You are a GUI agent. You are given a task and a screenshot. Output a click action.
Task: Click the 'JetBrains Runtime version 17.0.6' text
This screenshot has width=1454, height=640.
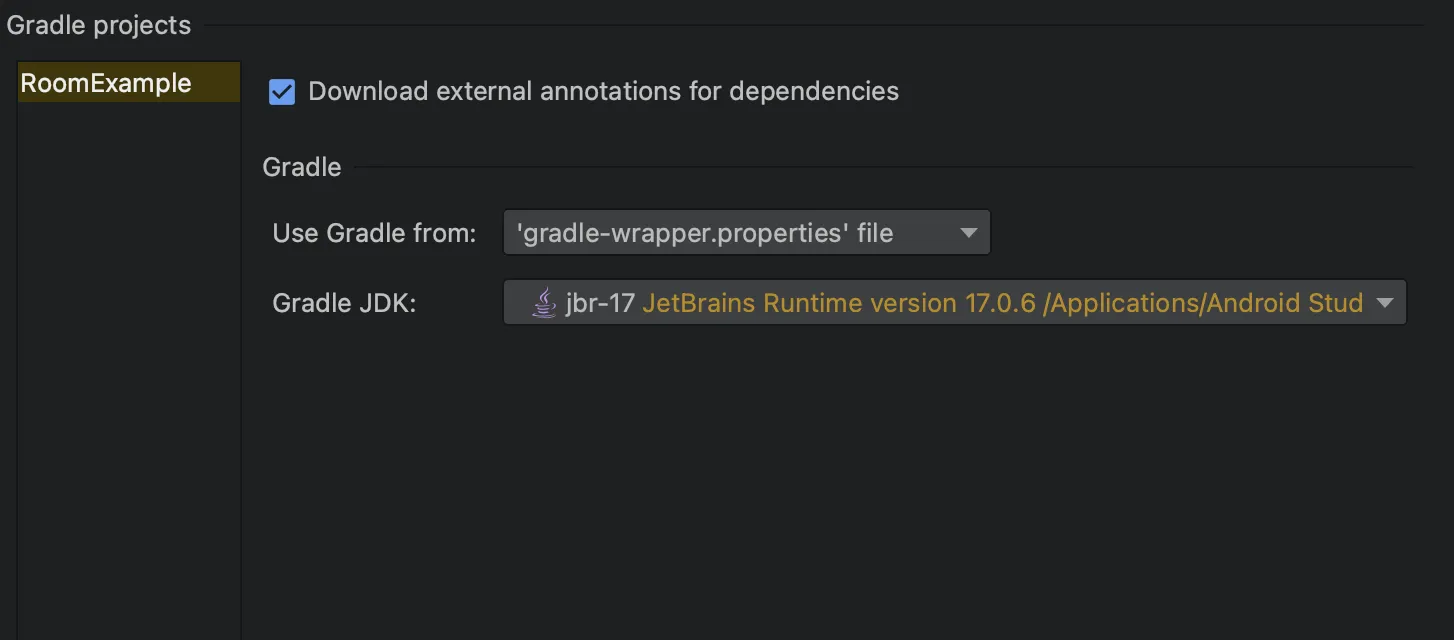[x=838, y=303]
